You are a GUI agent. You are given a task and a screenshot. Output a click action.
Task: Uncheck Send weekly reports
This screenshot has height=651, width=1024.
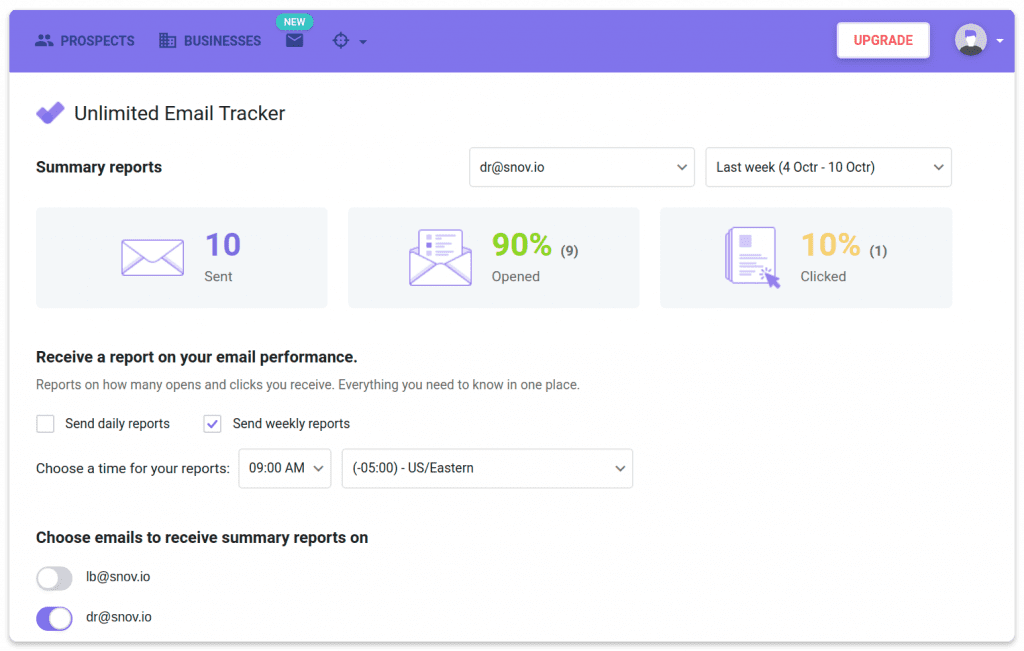click(212, 423)
